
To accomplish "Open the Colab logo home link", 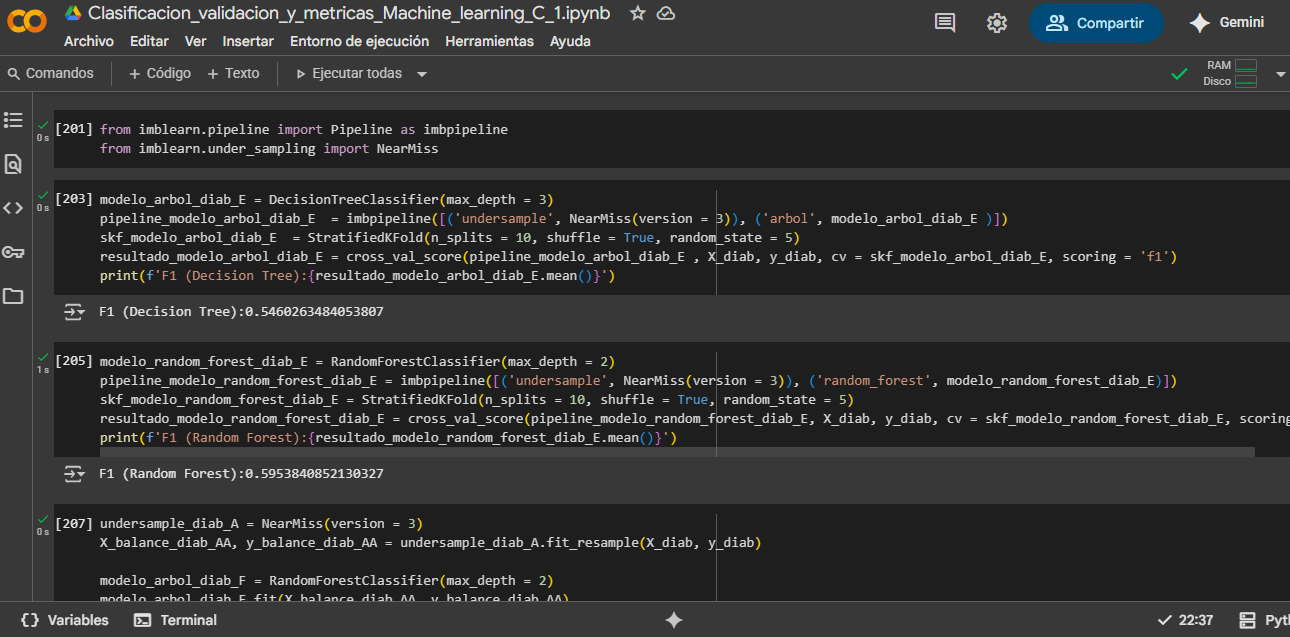I will click(x=26, y=22).
